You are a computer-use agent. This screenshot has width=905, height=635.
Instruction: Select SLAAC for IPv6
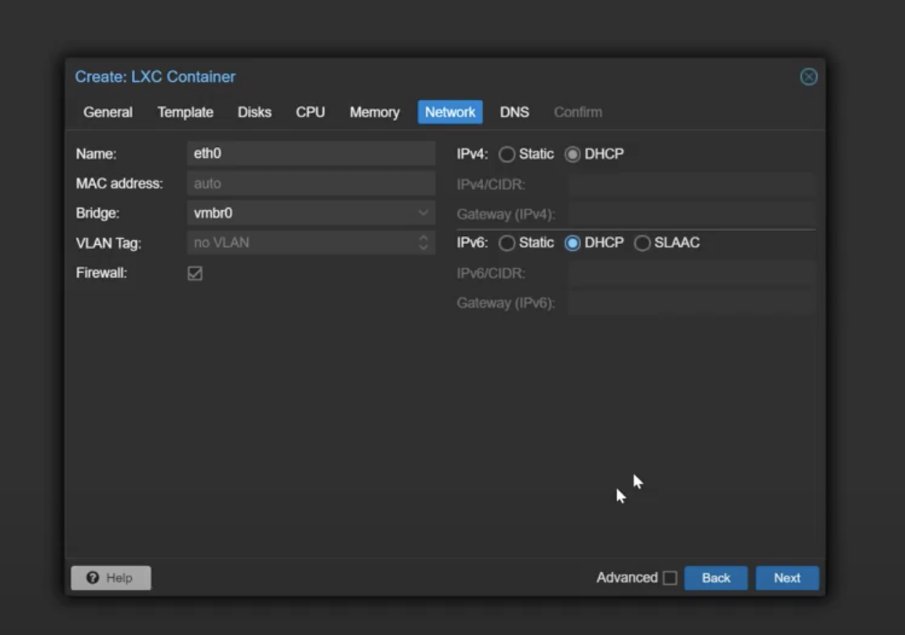pos(642,243)
